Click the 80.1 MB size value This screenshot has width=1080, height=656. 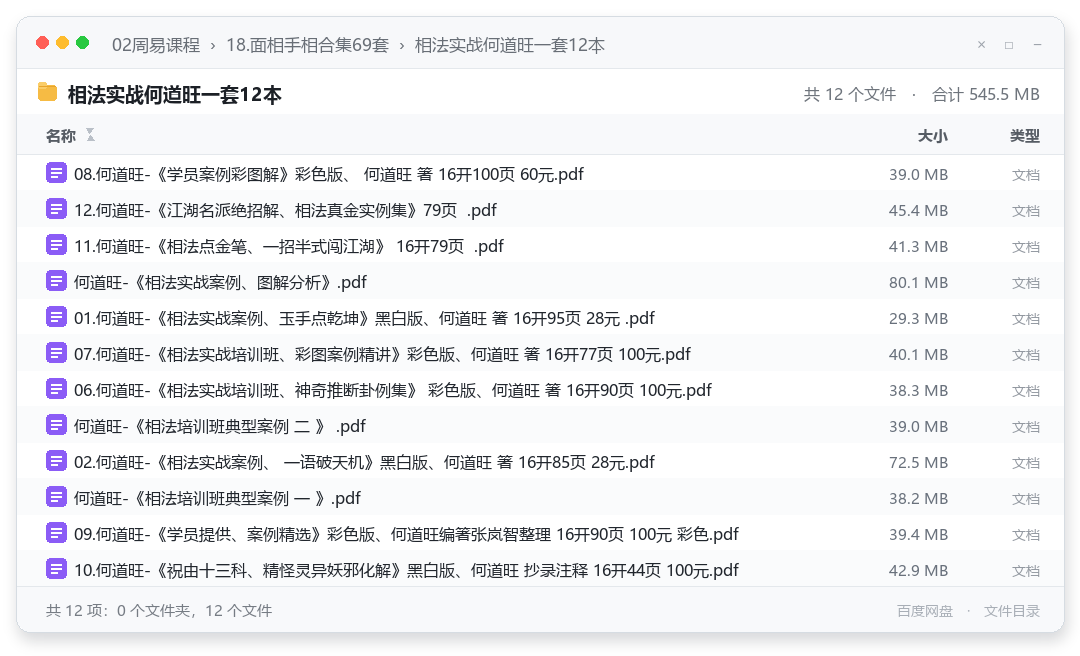pyautogui.click(x=918, y=283)
